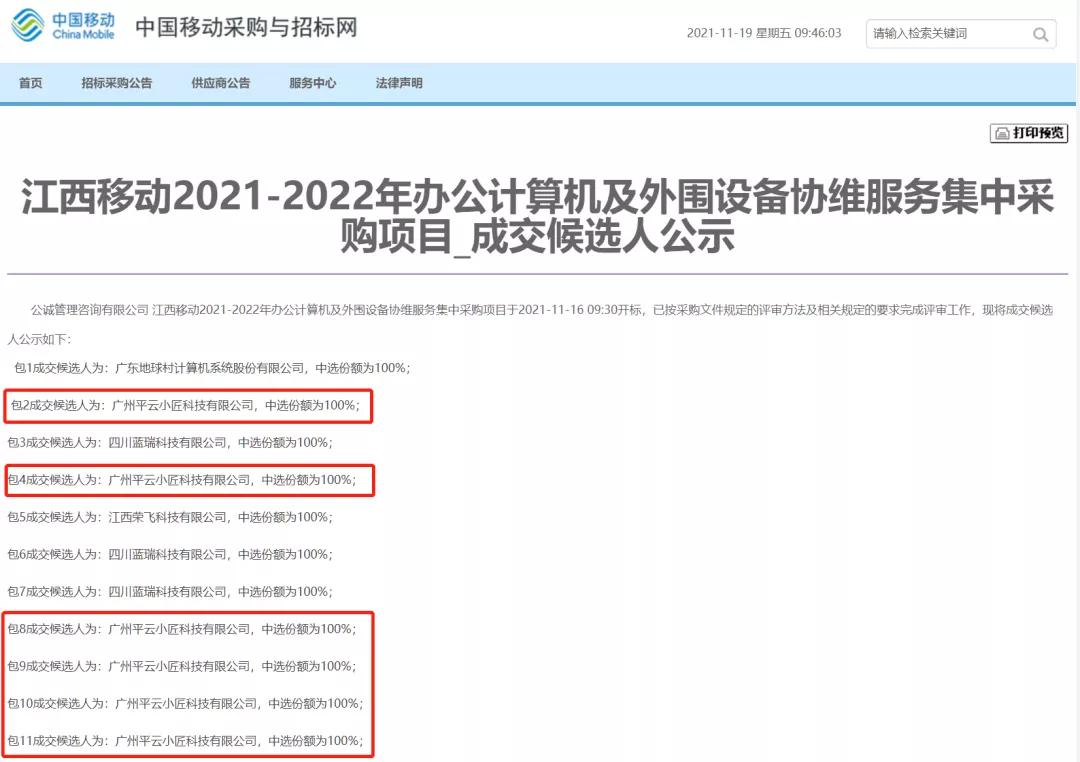Click the 包3成交候选人 line
Image resolution: width=1080 pixels, height=762 pixels.
[170, 443]
